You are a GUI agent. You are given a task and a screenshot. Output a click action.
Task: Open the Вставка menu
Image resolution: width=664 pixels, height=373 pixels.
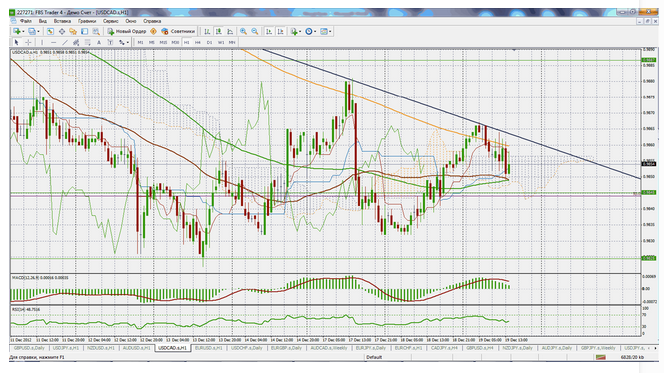point(62,21)
